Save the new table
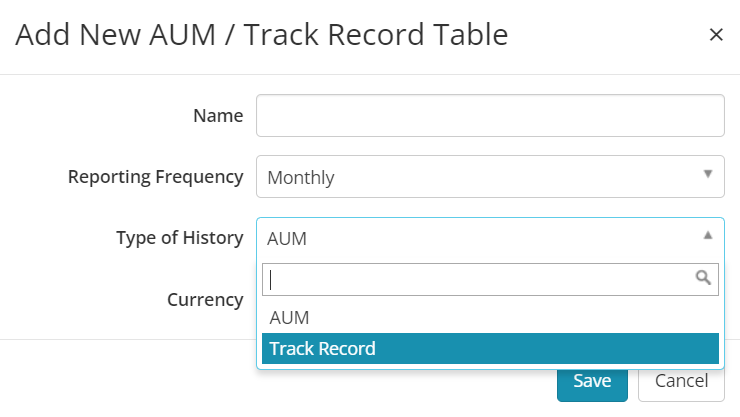The width and height of the screenshot is (740, 417). [592, 383]
